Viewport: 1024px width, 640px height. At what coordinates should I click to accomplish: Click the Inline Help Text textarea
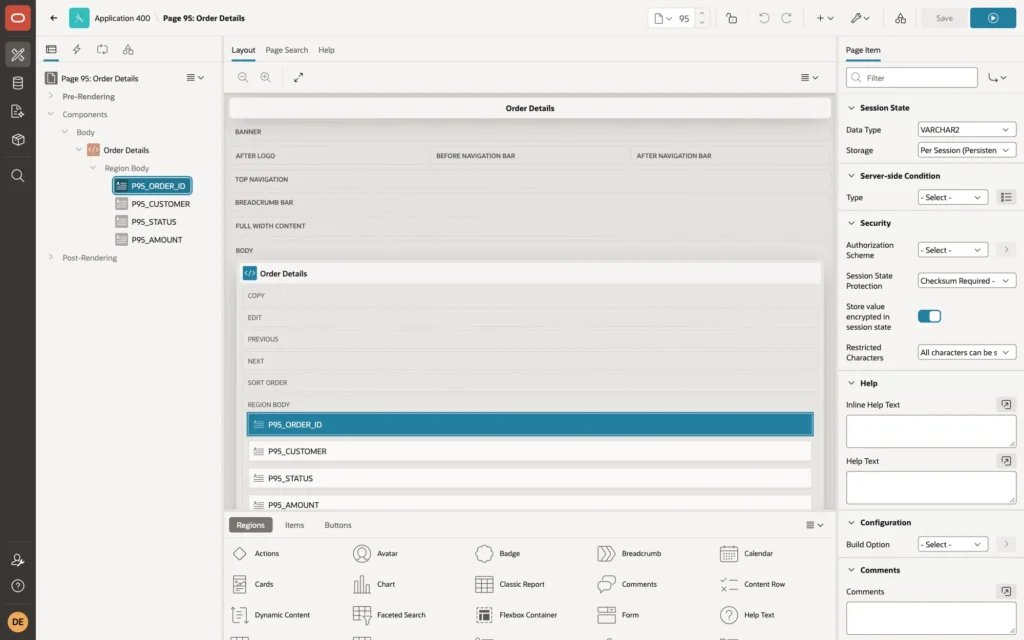pos(931,432)
